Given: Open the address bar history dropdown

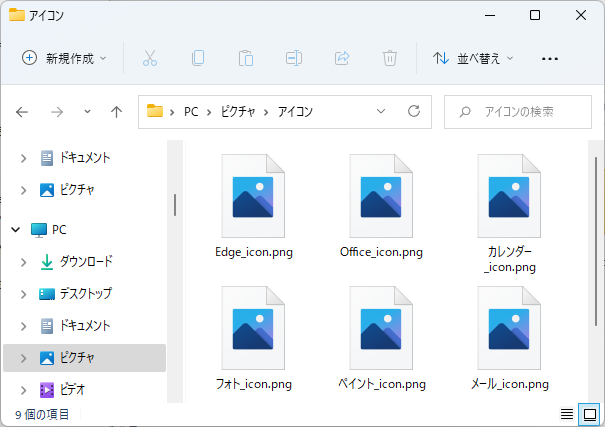Looking at the screenshot, I should coord(381,111).
